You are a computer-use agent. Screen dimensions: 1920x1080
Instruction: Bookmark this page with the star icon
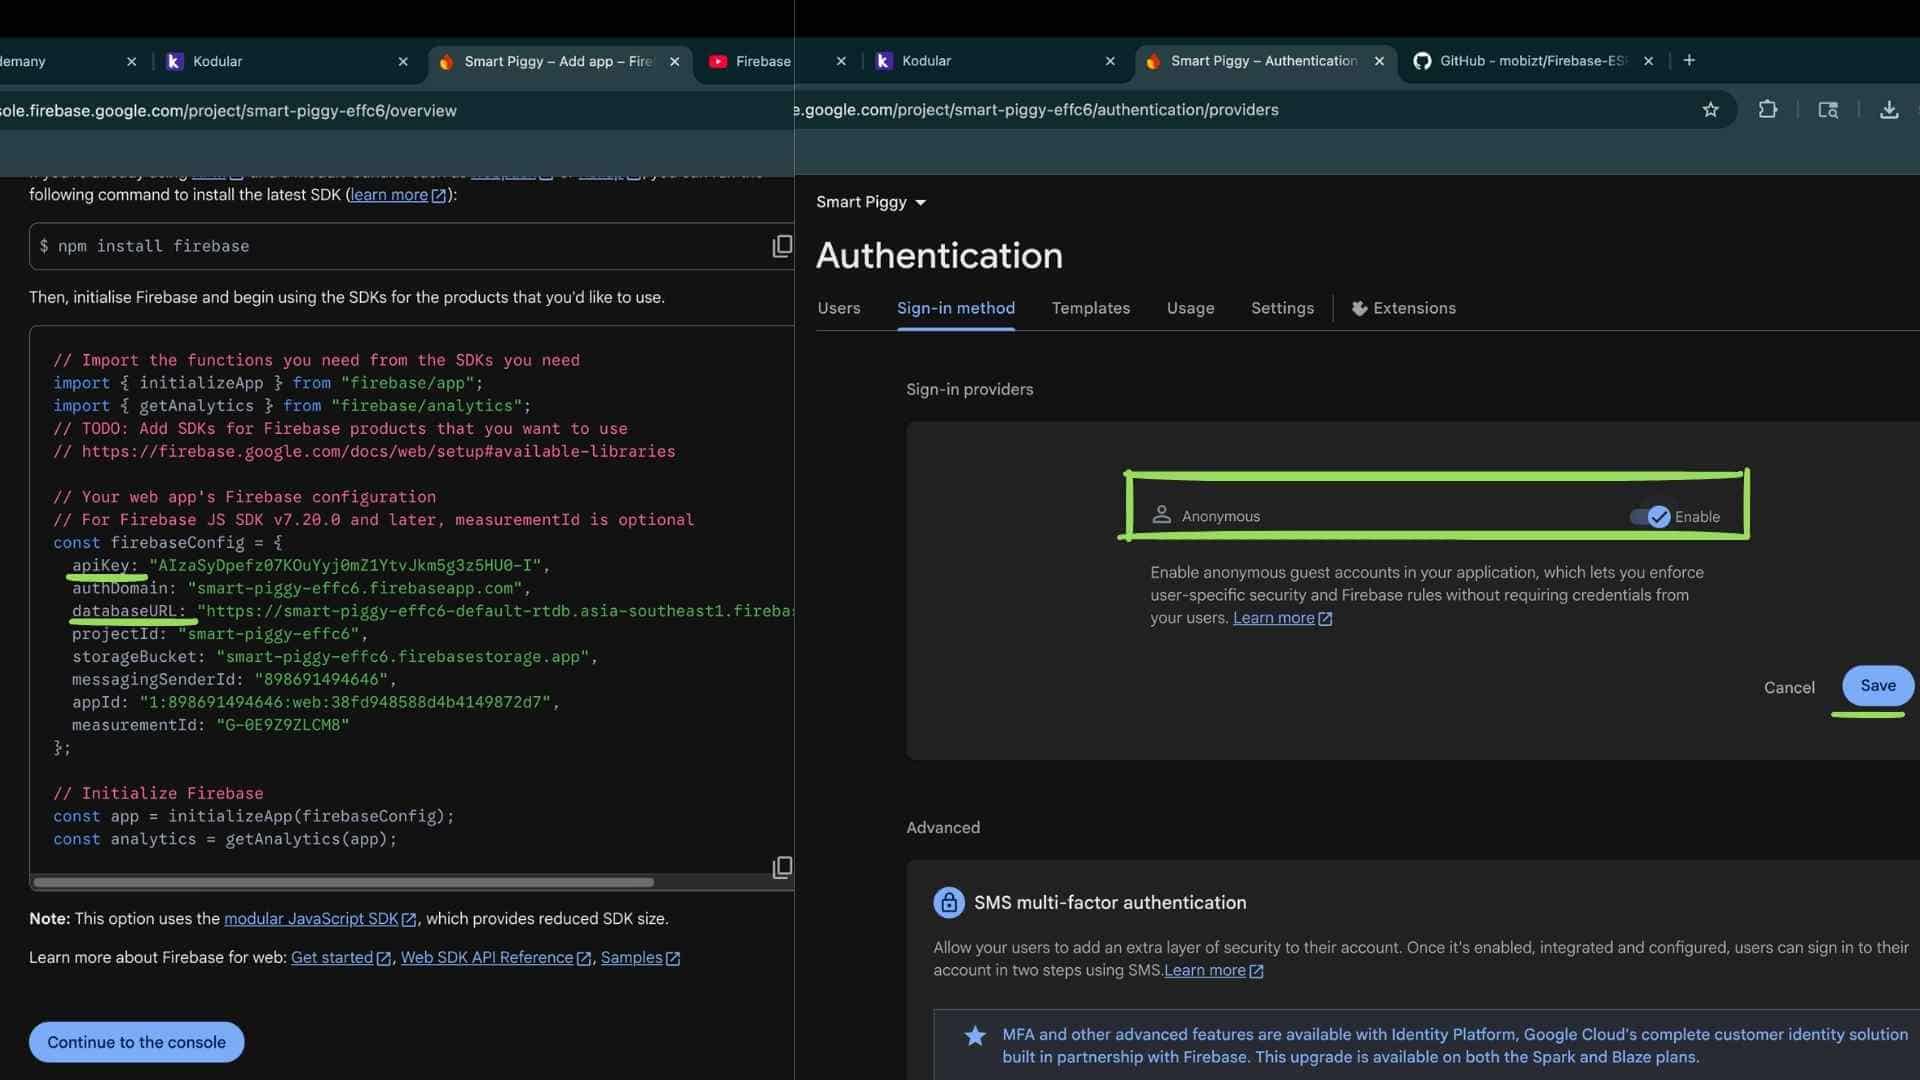click(x=1711, y=110)
